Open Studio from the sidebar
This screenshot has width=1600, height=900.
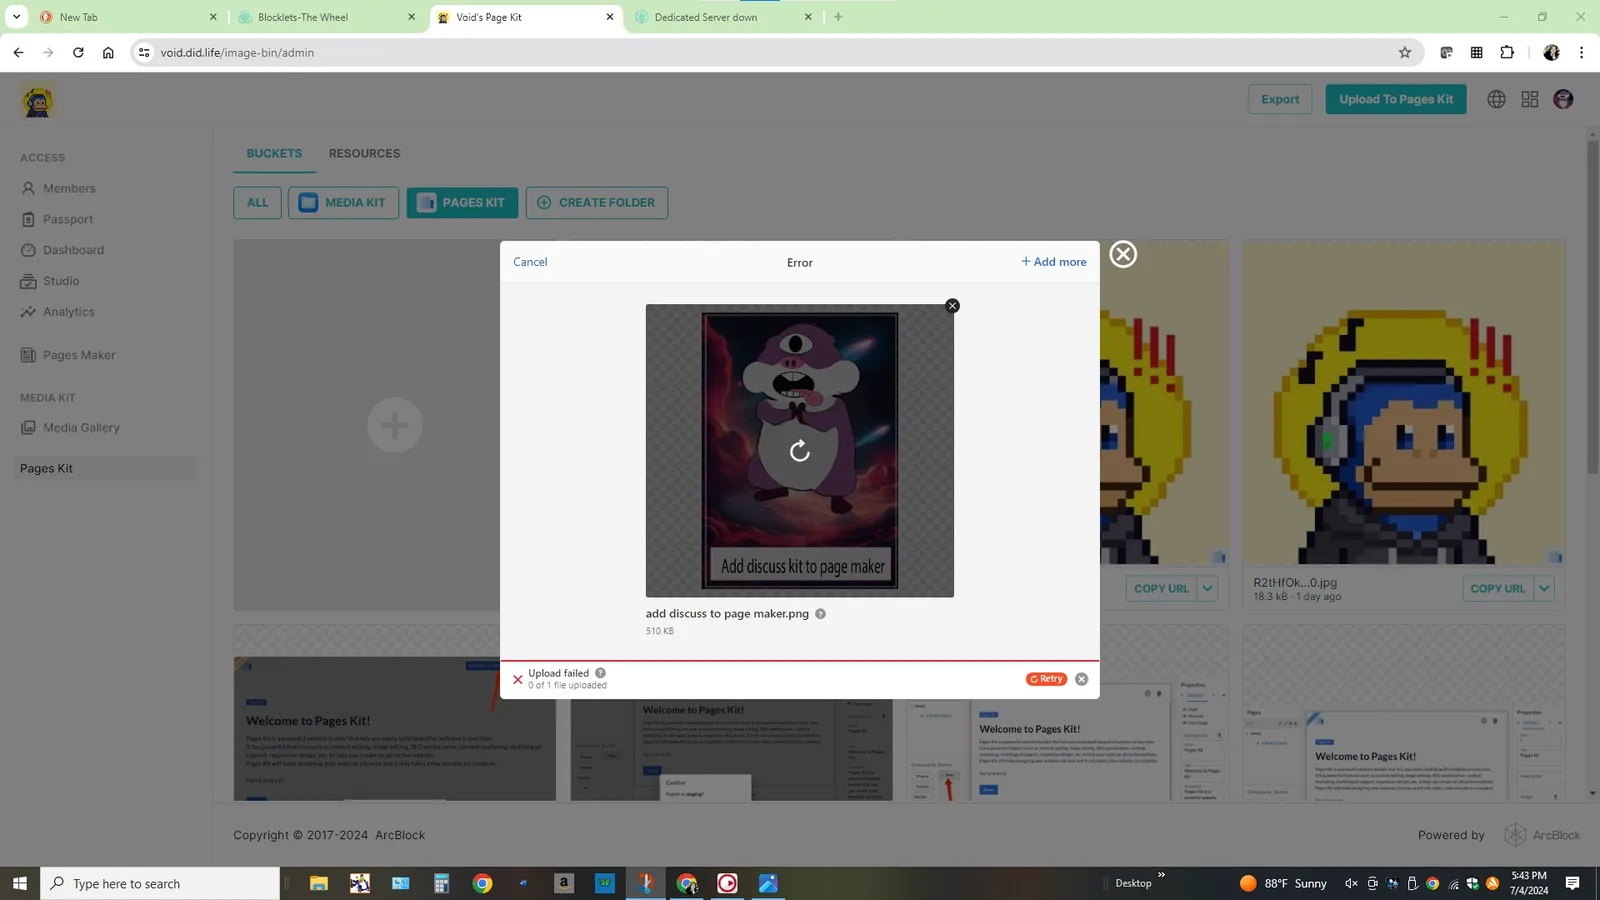click(x=61, y=281)
